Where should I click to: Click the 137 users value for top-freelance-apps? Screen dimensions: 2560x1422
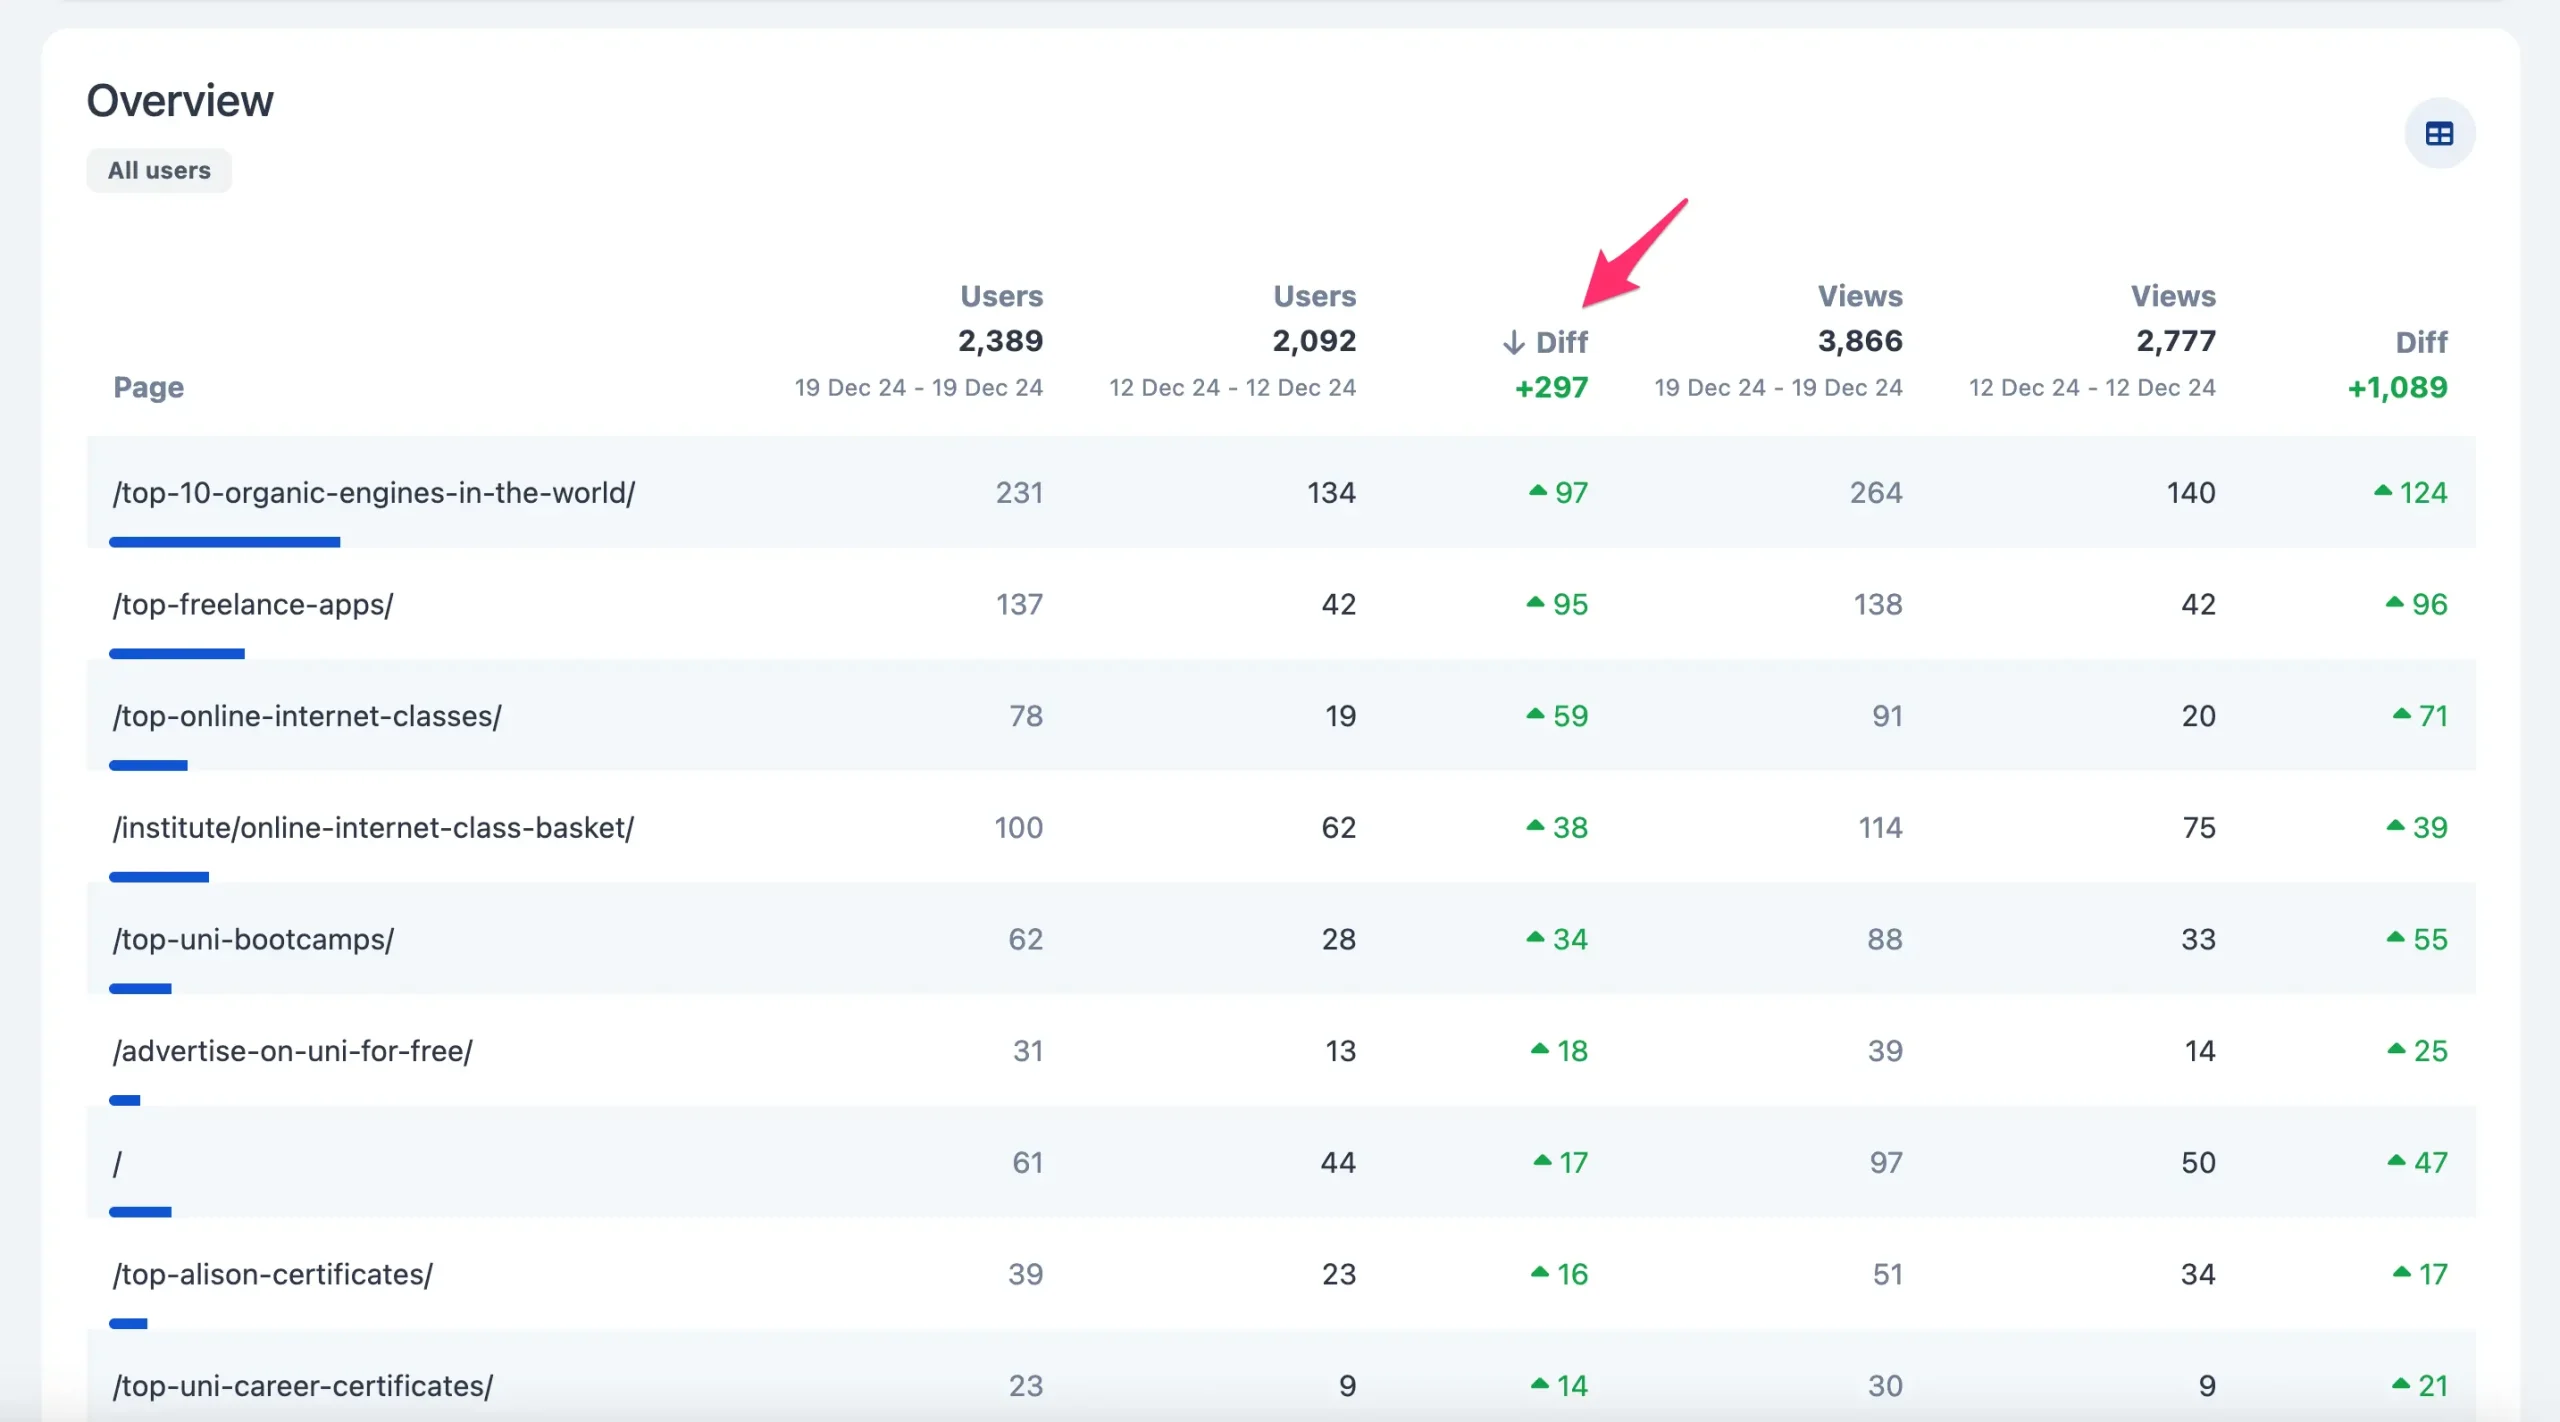click(1019, 604)
